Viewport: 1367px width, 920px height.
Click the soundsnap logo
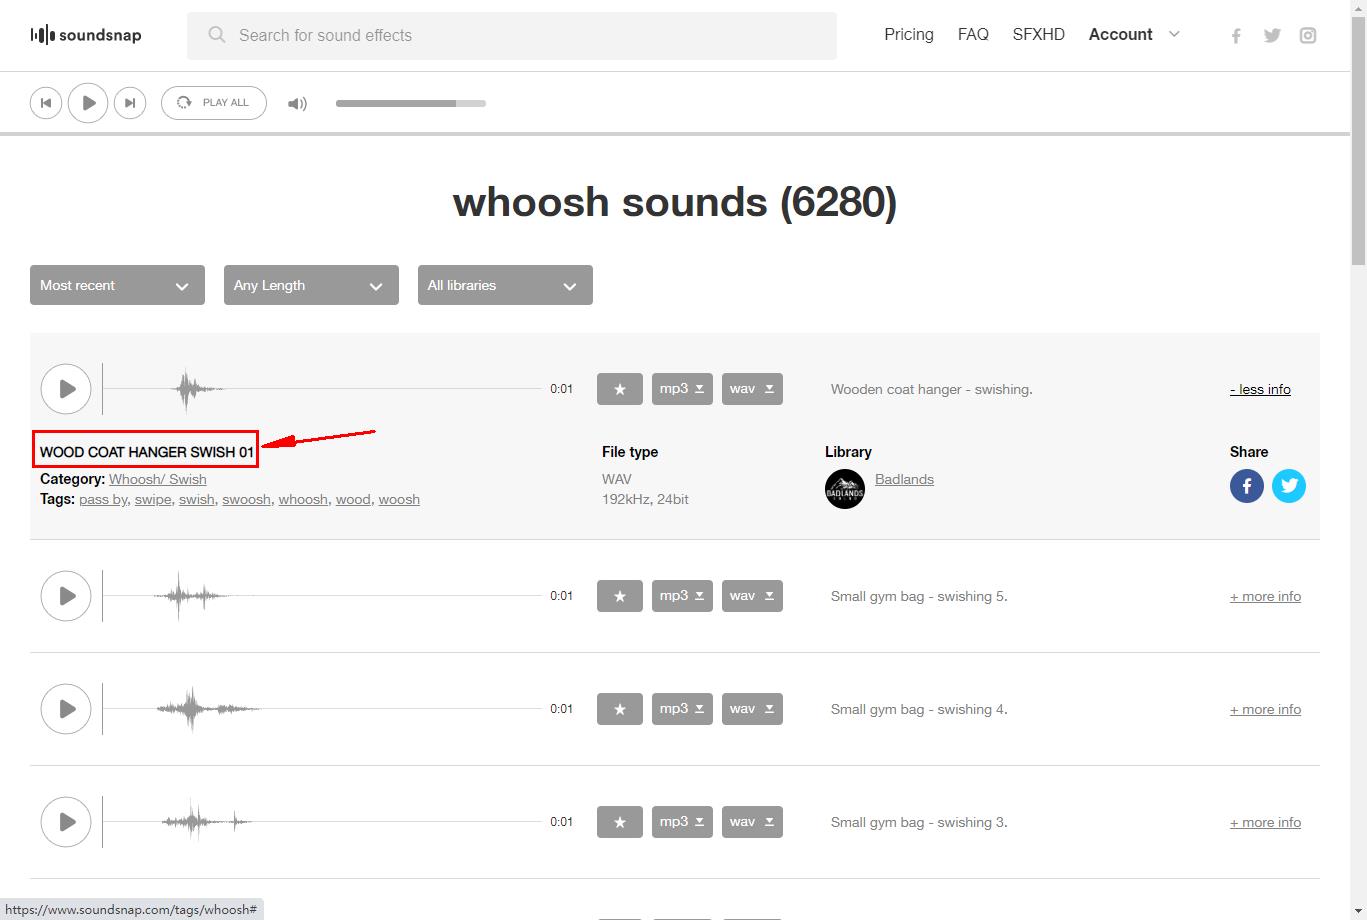(86, 35)
